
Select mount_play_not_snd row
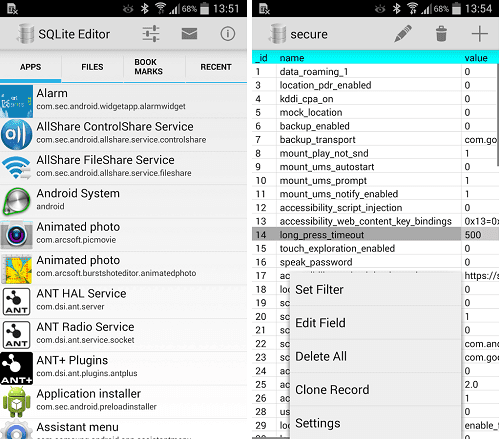click(375, 153)
